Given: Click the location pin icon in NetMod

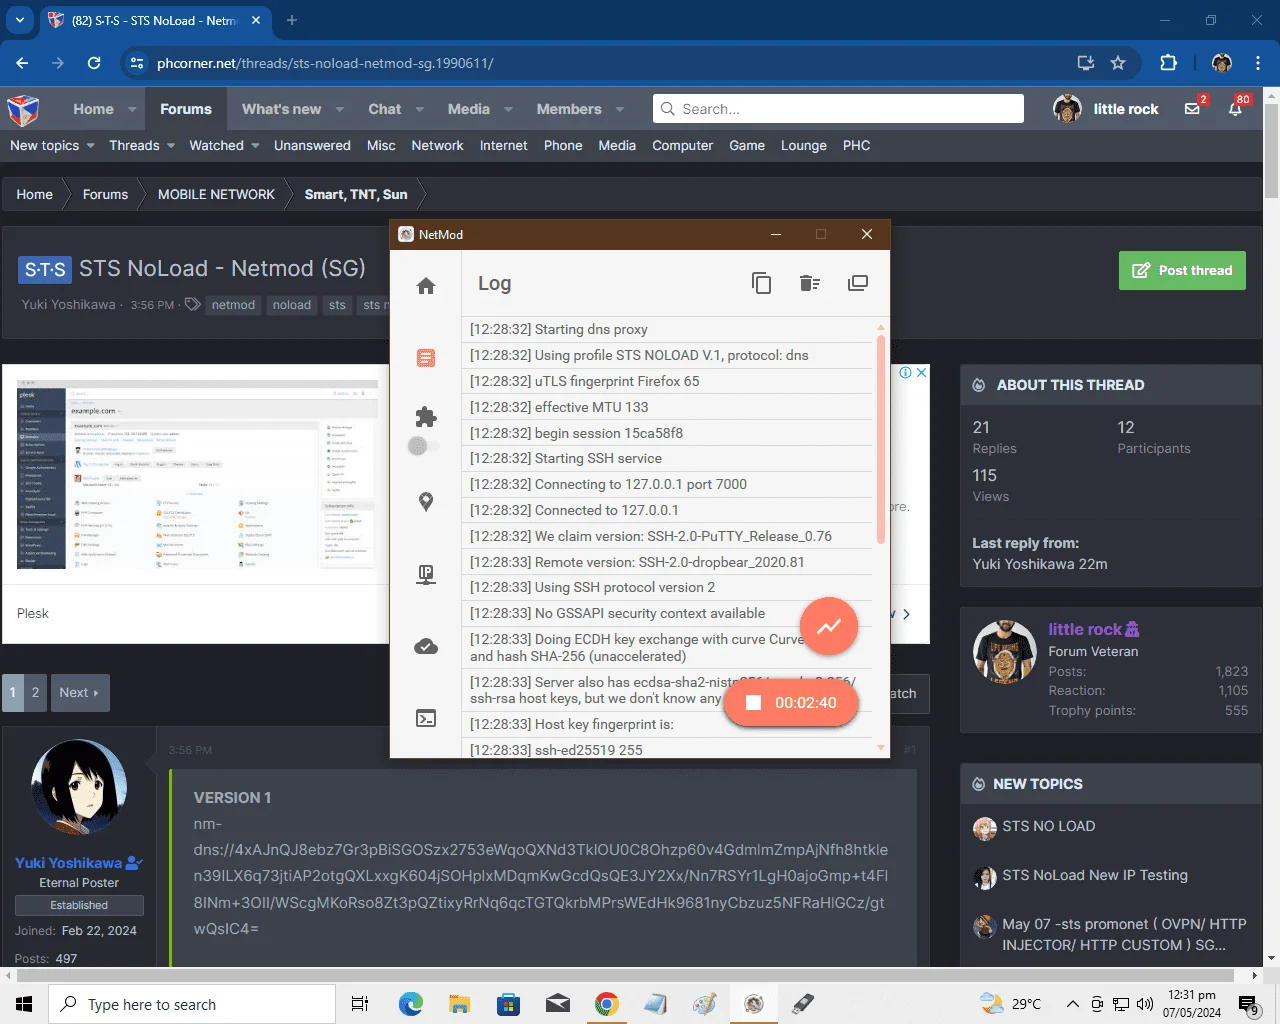Looking at the screenshot, I should coord(426,502).
